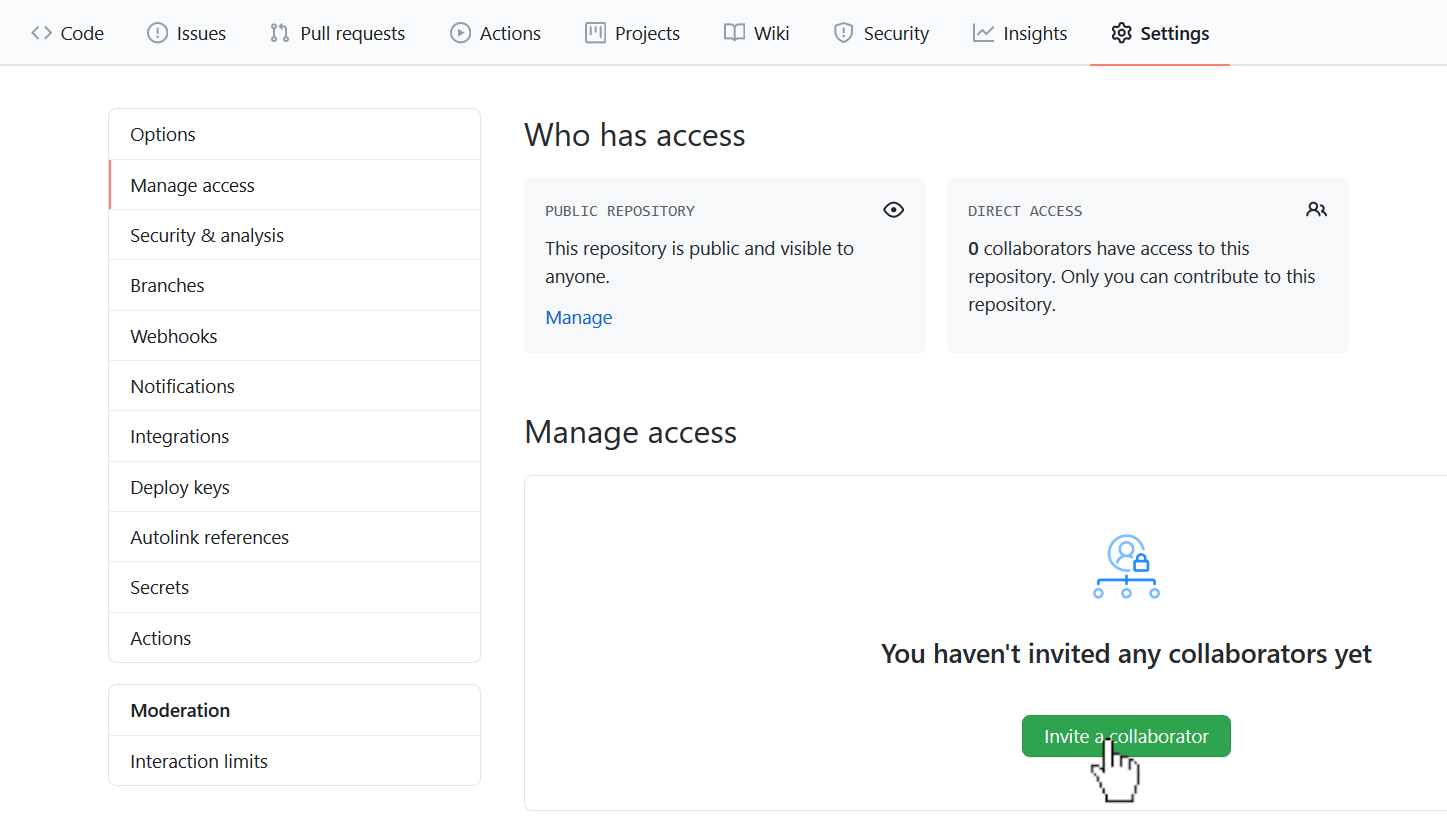Open Interaction limits under Moderation
1447x828 pixels.
295,761
